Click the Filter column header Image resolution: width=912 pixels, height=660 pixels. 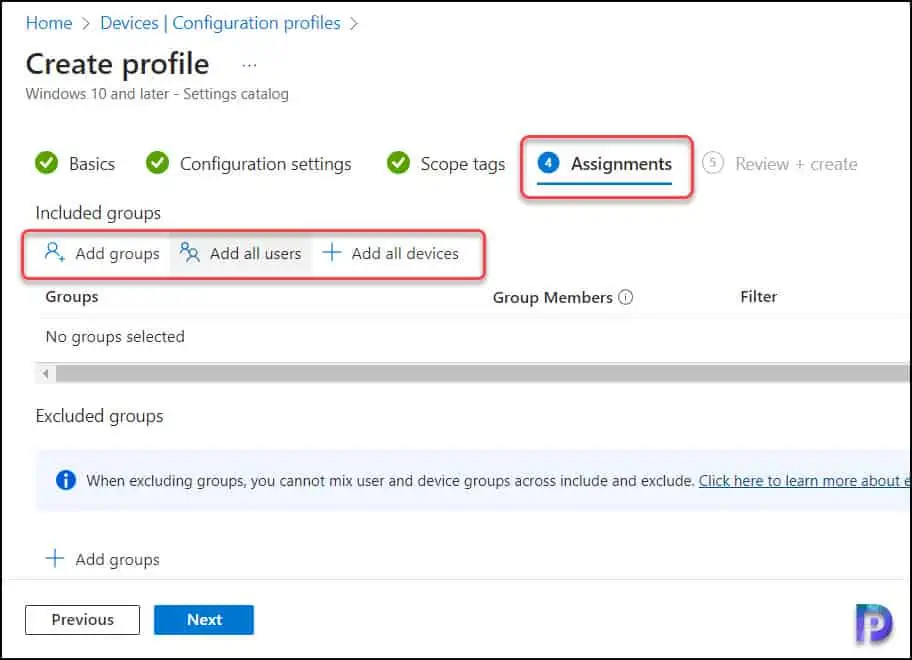coord(758,297)
